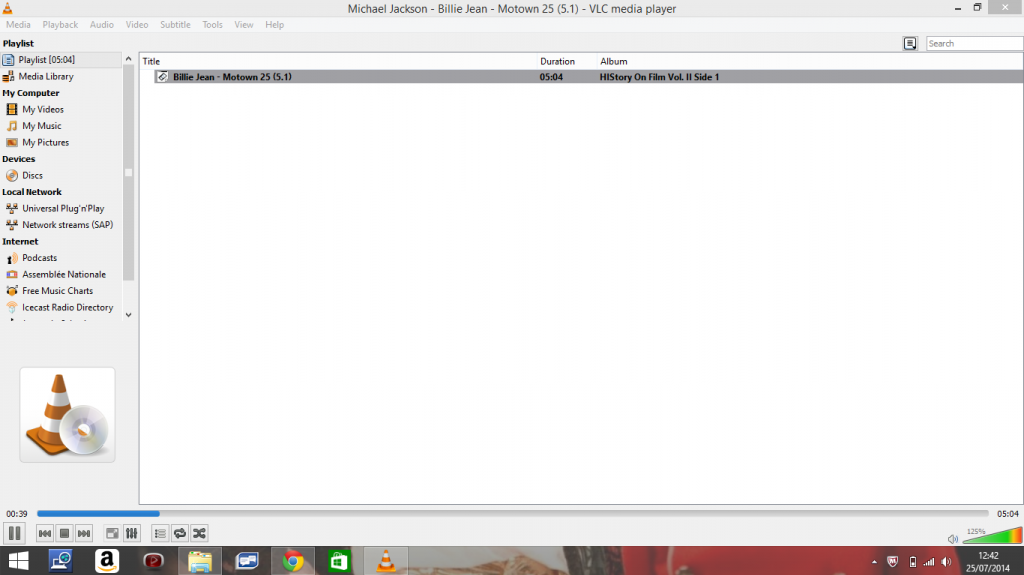Select Icecast Radio Directory
The width and height of the screenshot is (1024, 575).
(67, 307)
